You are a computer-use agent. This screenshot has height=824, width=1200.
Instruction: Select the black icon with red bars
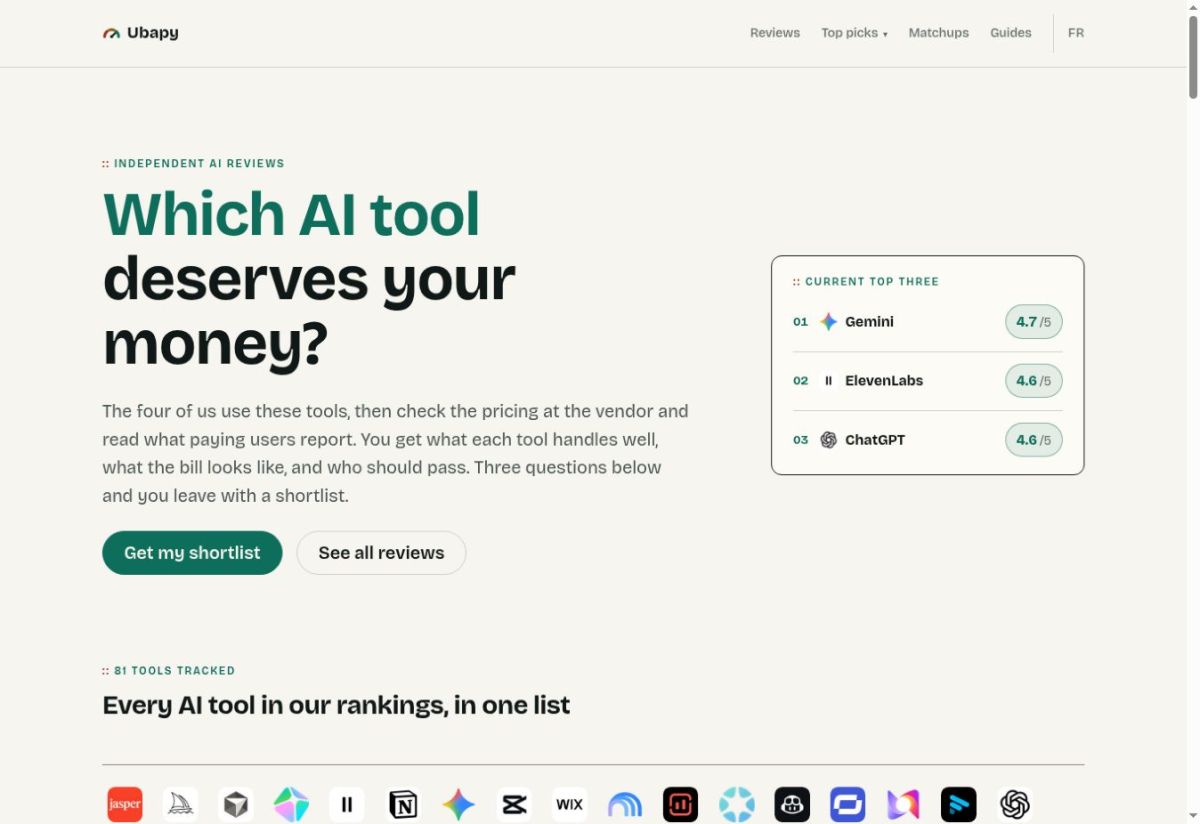pos(680,804)
